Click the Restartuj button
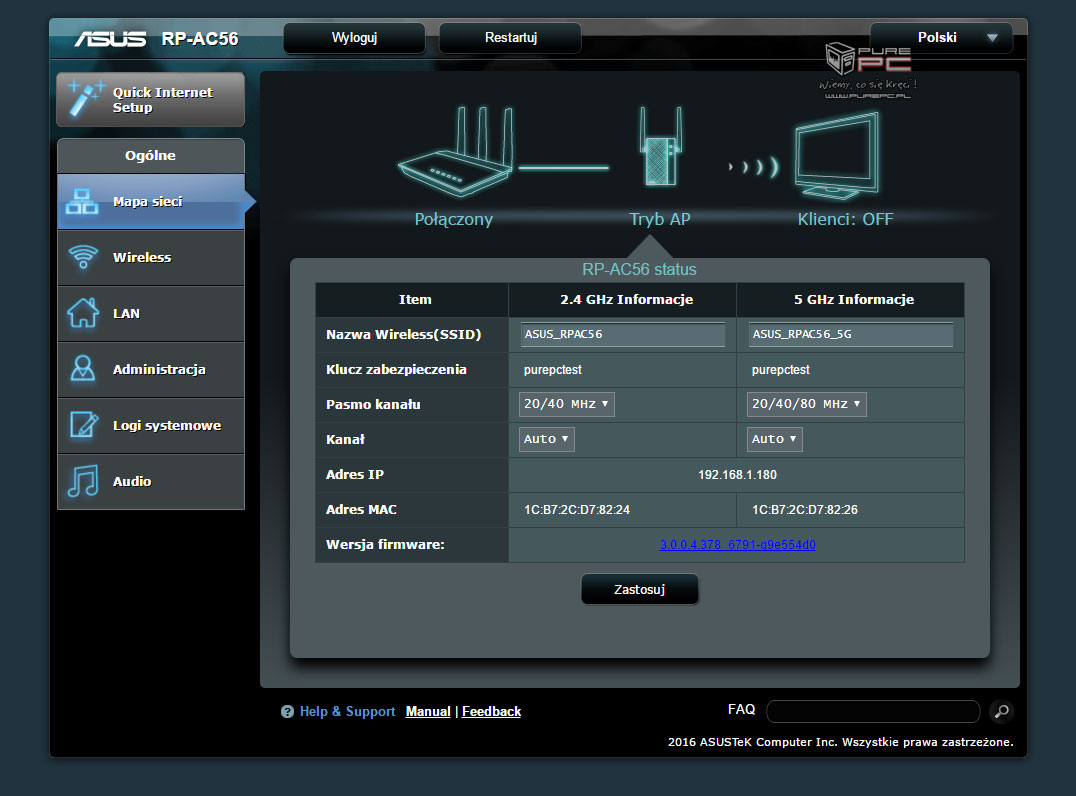This screenshot has height=796, width=1076. point(510,38)
